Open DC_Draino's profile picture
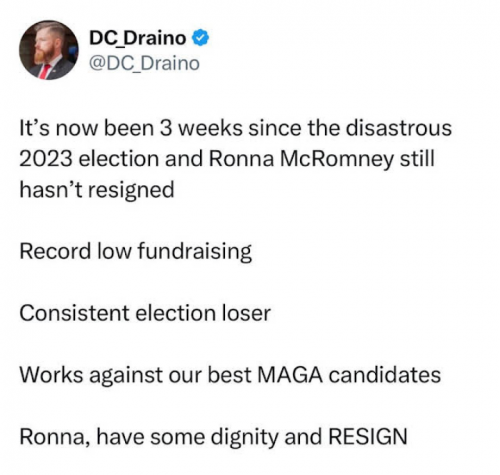The width and height of the screenshot is (500, 475). click(49, 50)
